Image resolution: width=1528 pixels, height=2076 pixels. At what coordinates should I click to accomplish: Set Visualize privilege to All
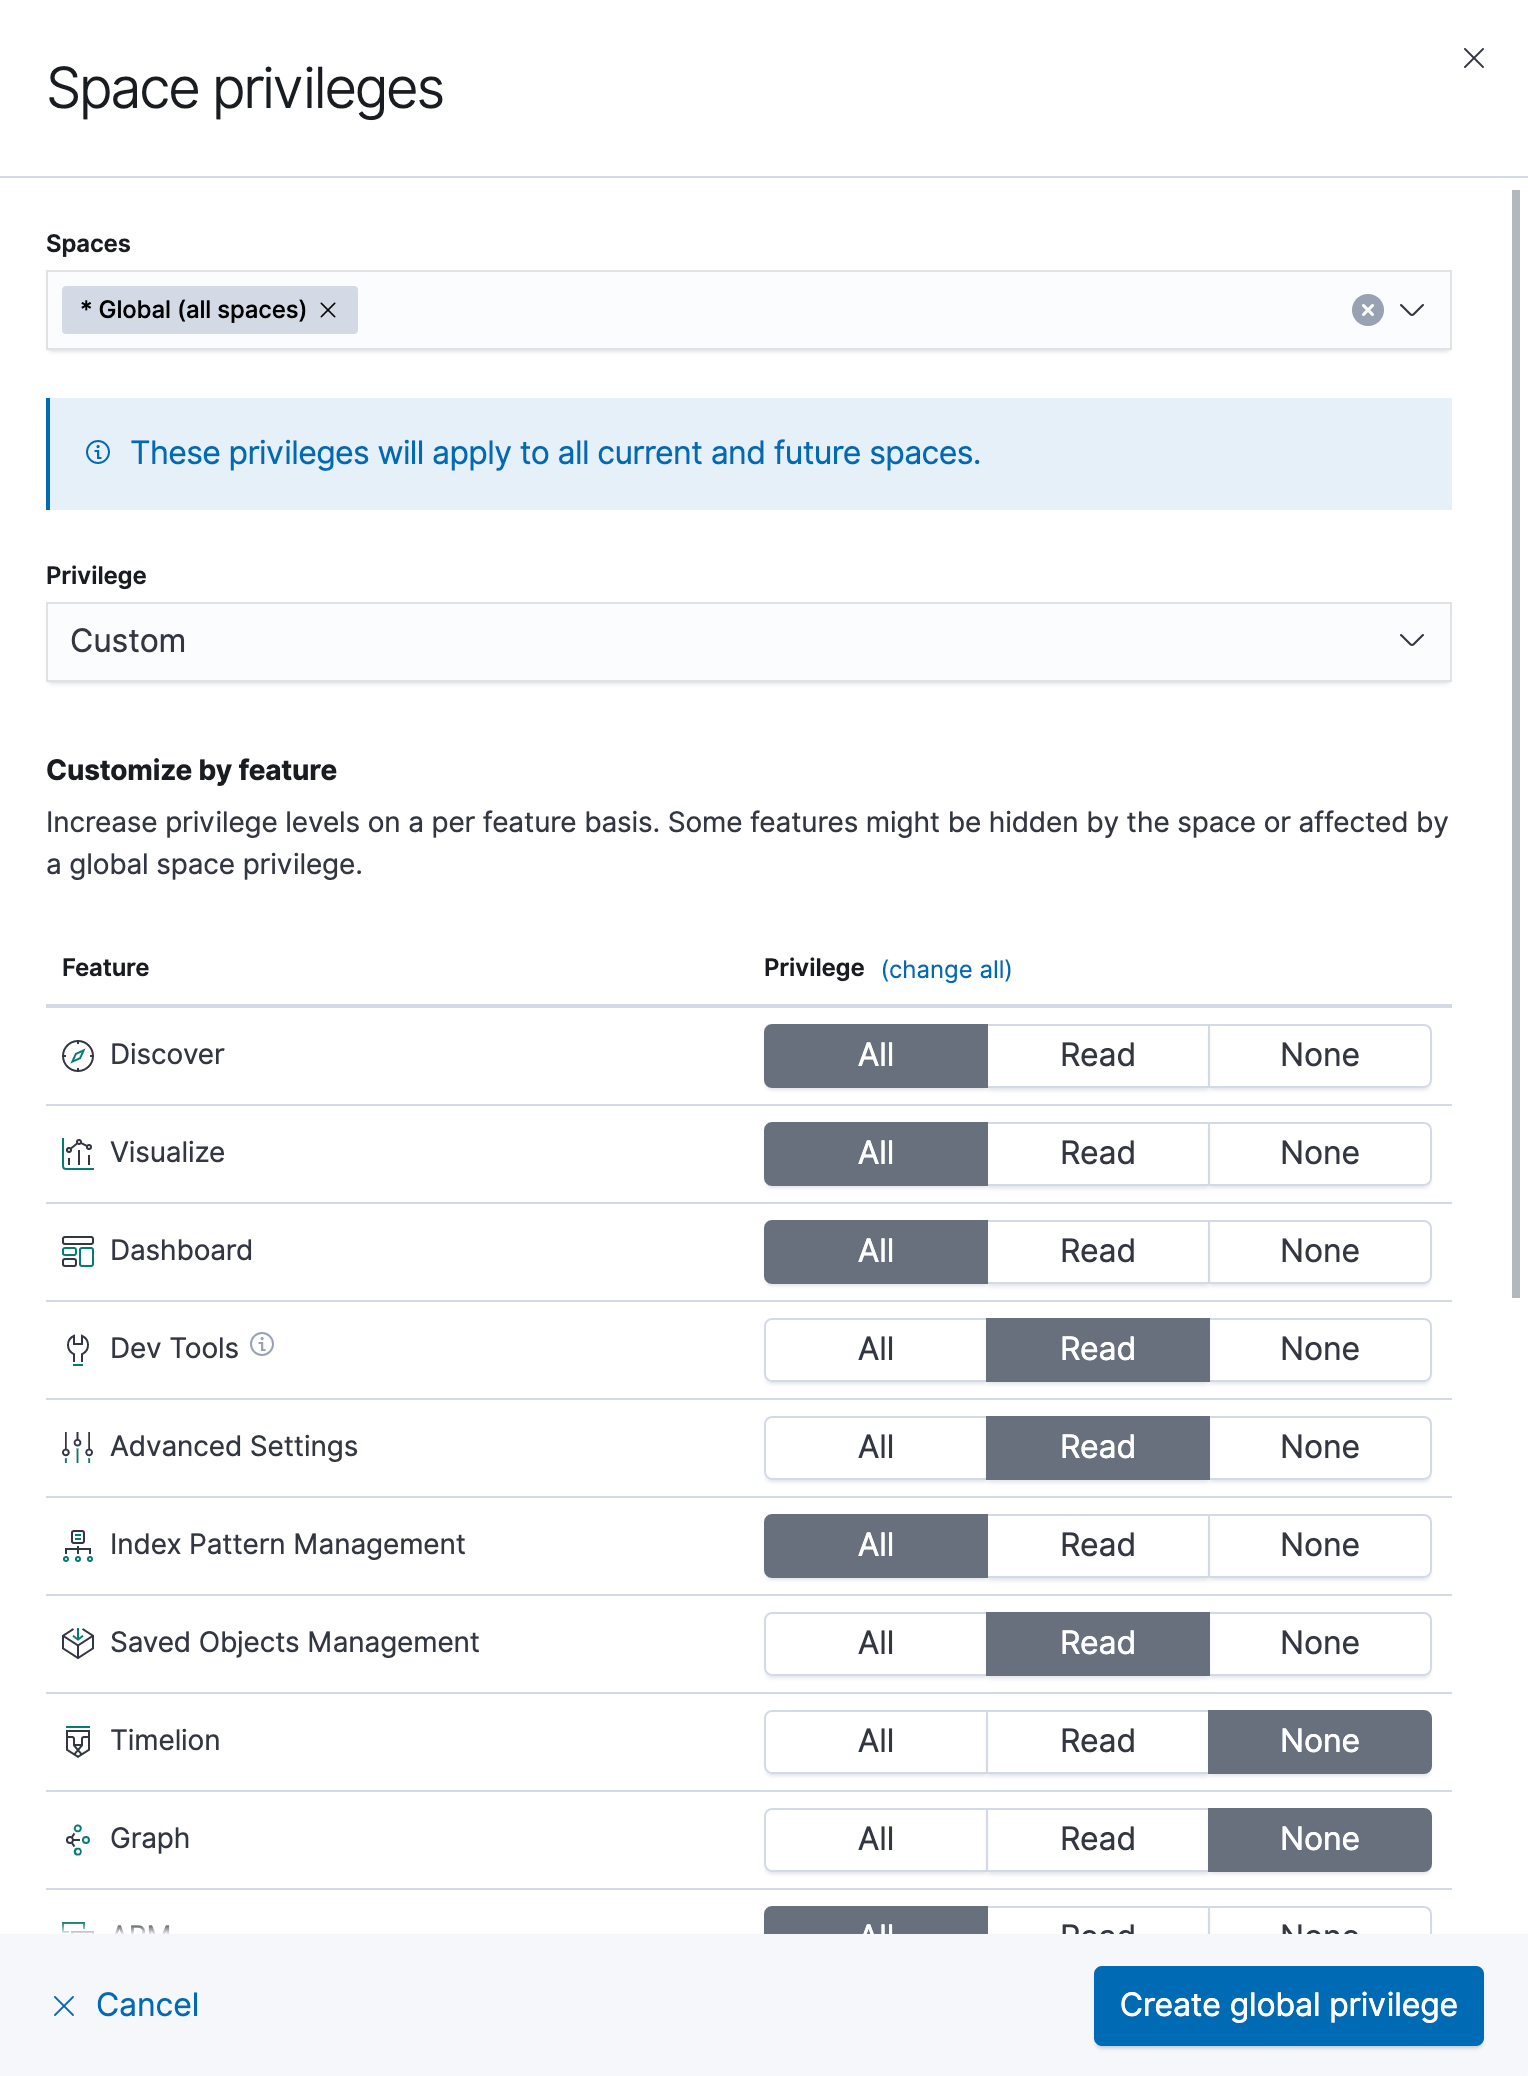coord(876,1153)
